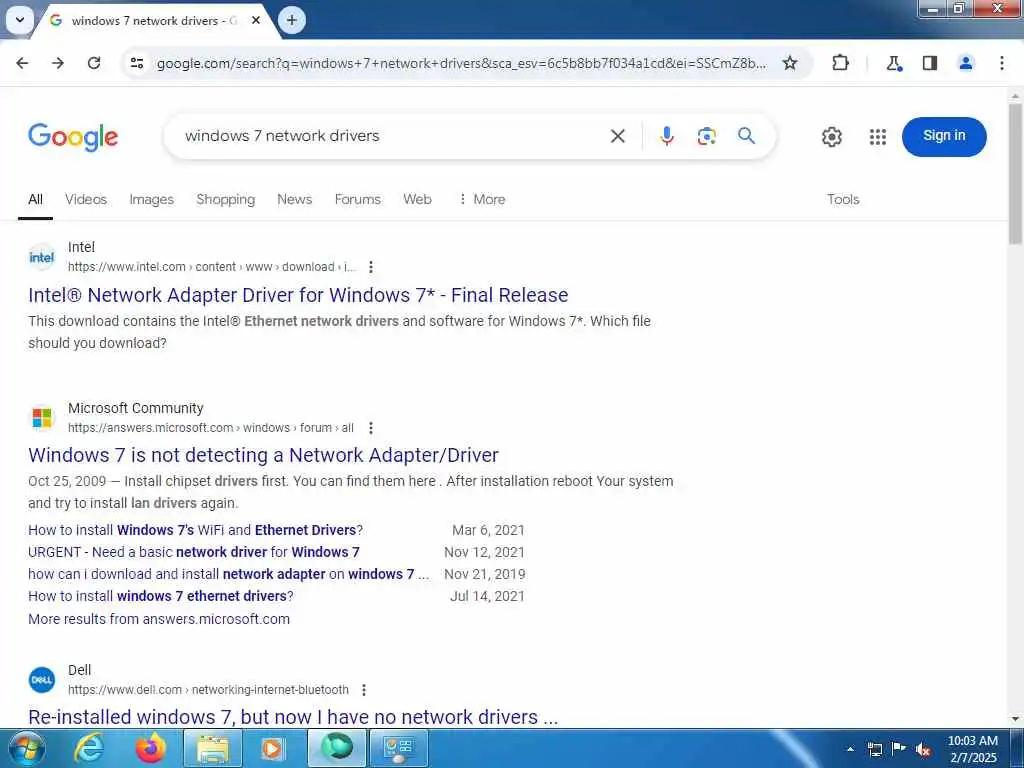Open Windows 7 is not detecting Network Adapter result

pos(263,455)
